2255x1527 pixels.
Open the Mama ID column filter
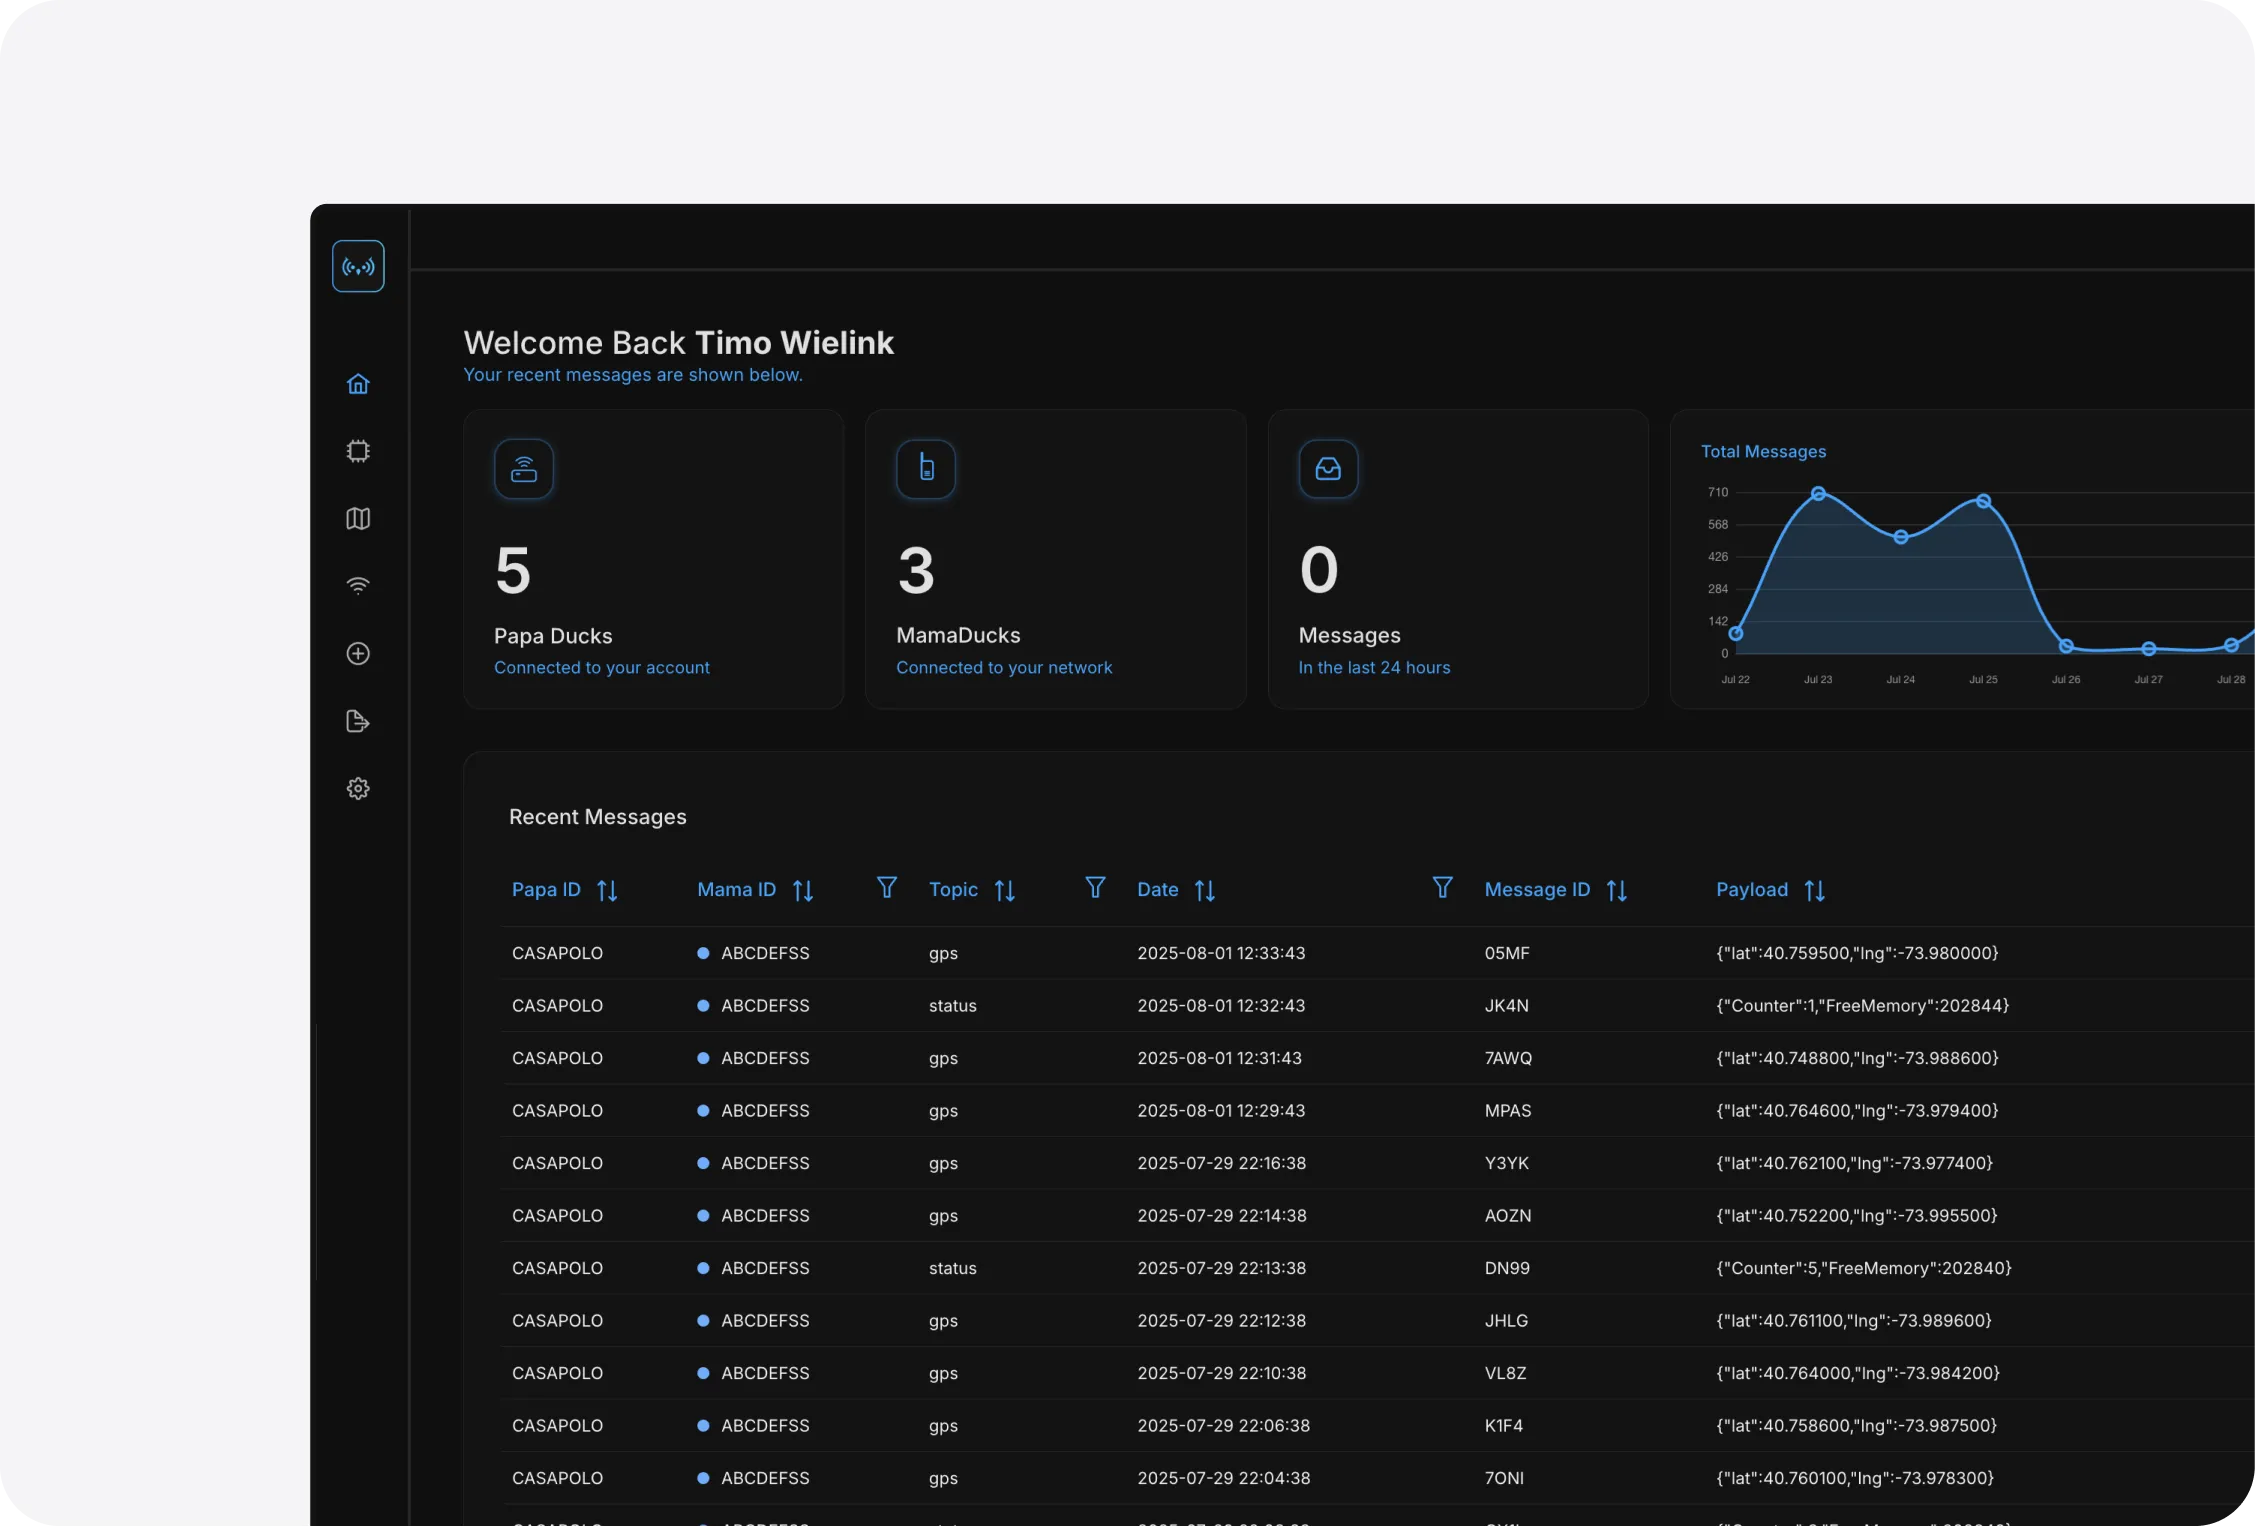point(886,888)
